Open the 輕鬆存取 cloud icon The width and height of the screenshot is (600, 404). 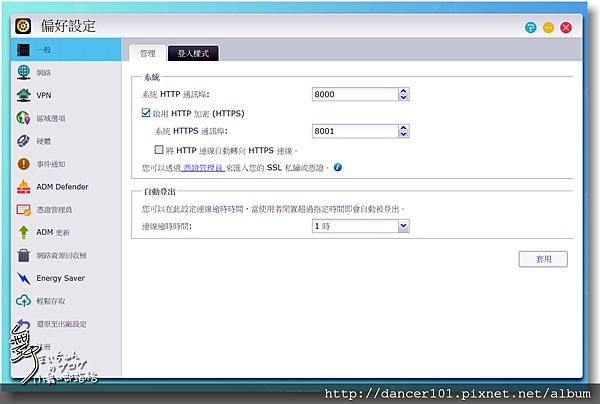tap(23, 301)
